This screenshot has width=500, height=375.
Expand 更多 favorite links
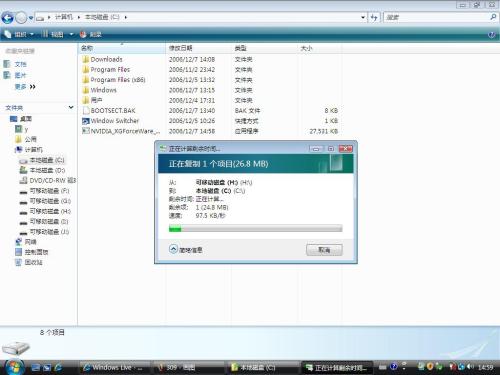tap(25, 87)
